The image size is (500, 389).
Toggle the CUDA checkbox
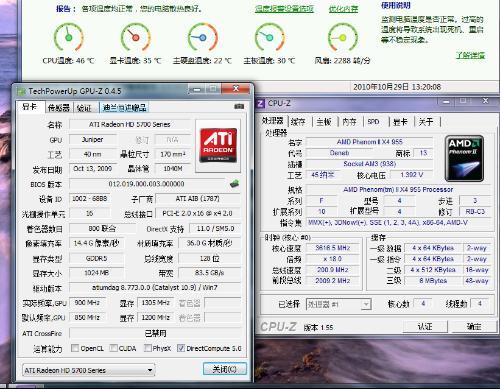(x=114, y=348)
